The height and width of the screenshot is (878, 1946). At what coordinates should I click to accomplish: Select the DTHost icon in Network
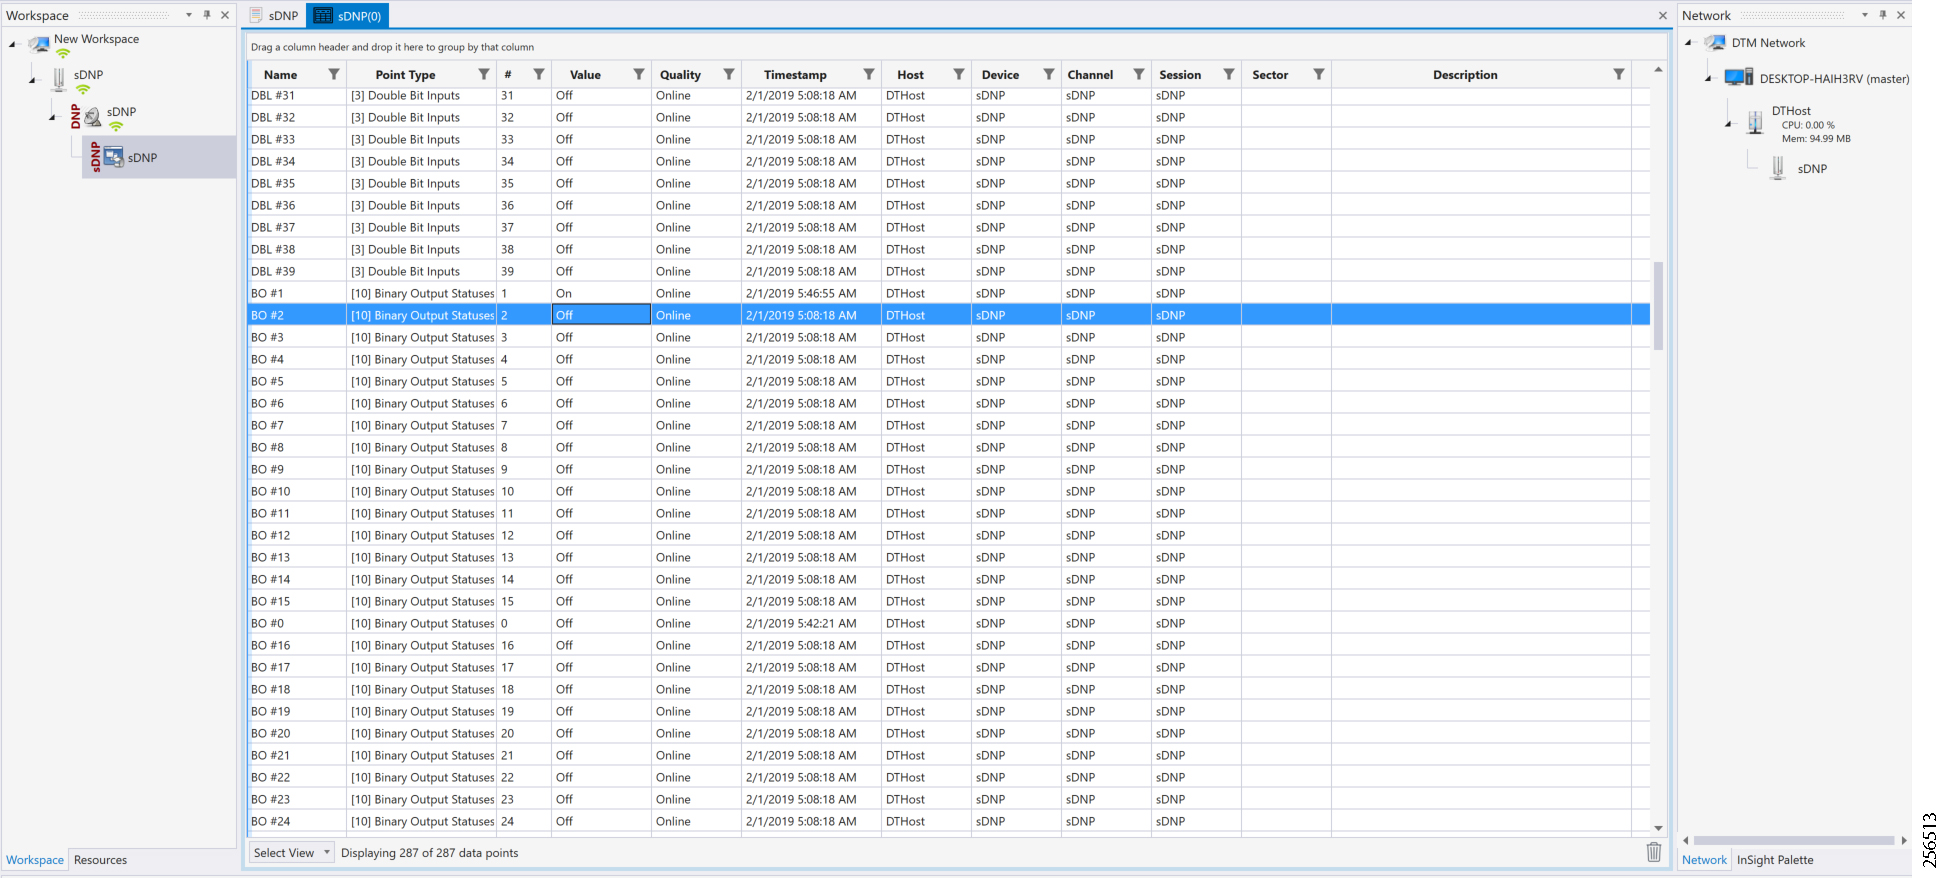(1755, 122)
